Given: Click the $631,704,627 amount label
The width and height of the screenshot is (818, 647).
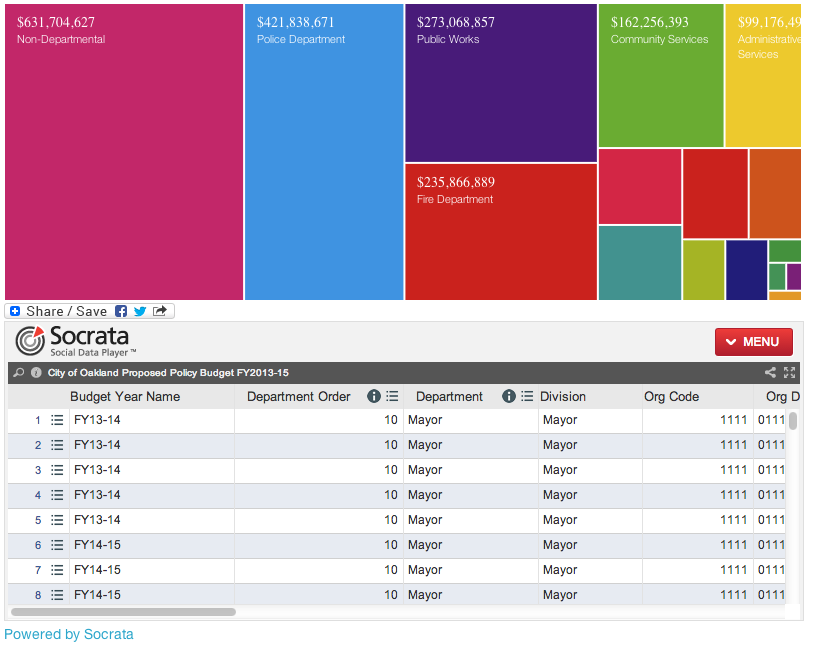Looking at the screenshot, I should click(x=56, y=22).
